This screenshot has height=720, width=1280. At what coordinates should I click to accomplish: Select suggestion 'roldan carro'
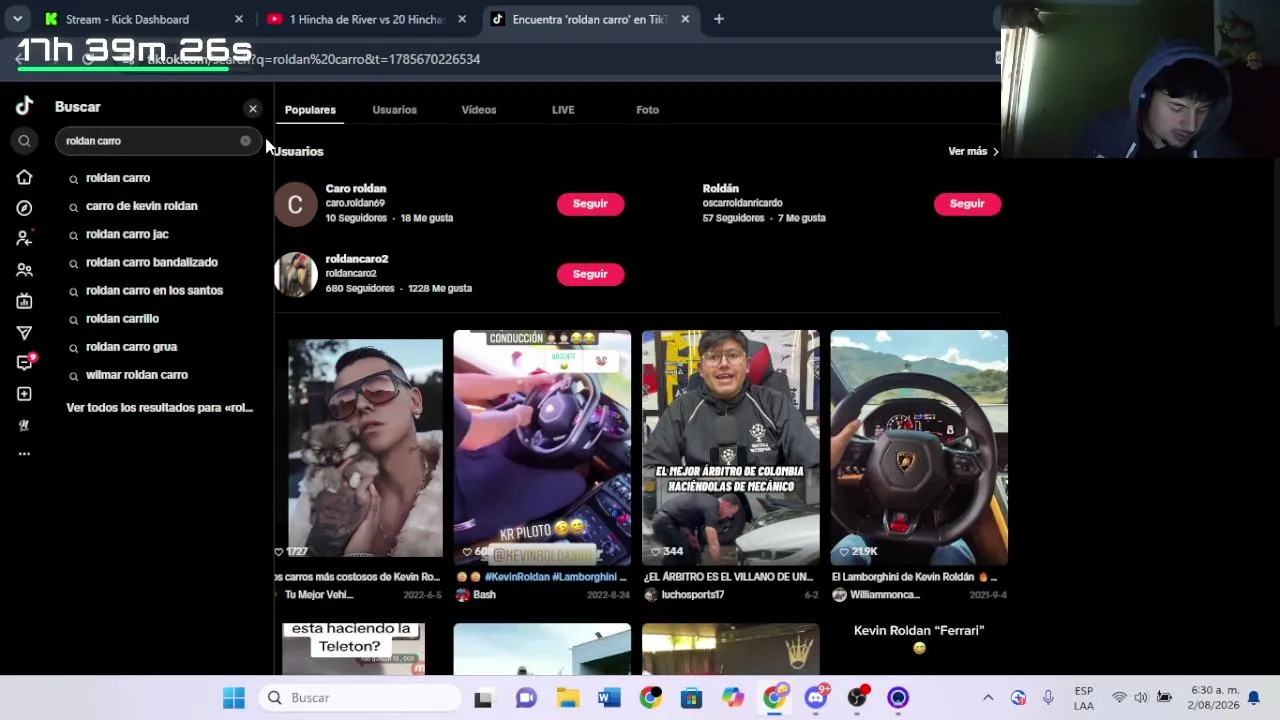[x=117, y=178]
